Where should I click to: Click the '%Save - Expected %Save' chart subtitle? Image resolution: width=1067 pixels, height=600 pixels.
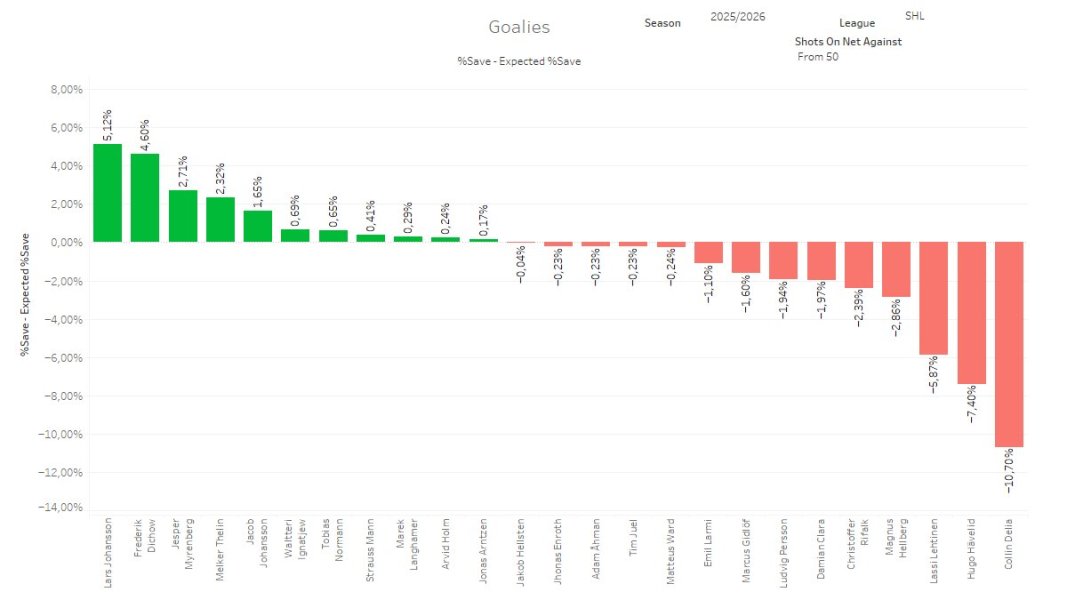tap(519, 61)
